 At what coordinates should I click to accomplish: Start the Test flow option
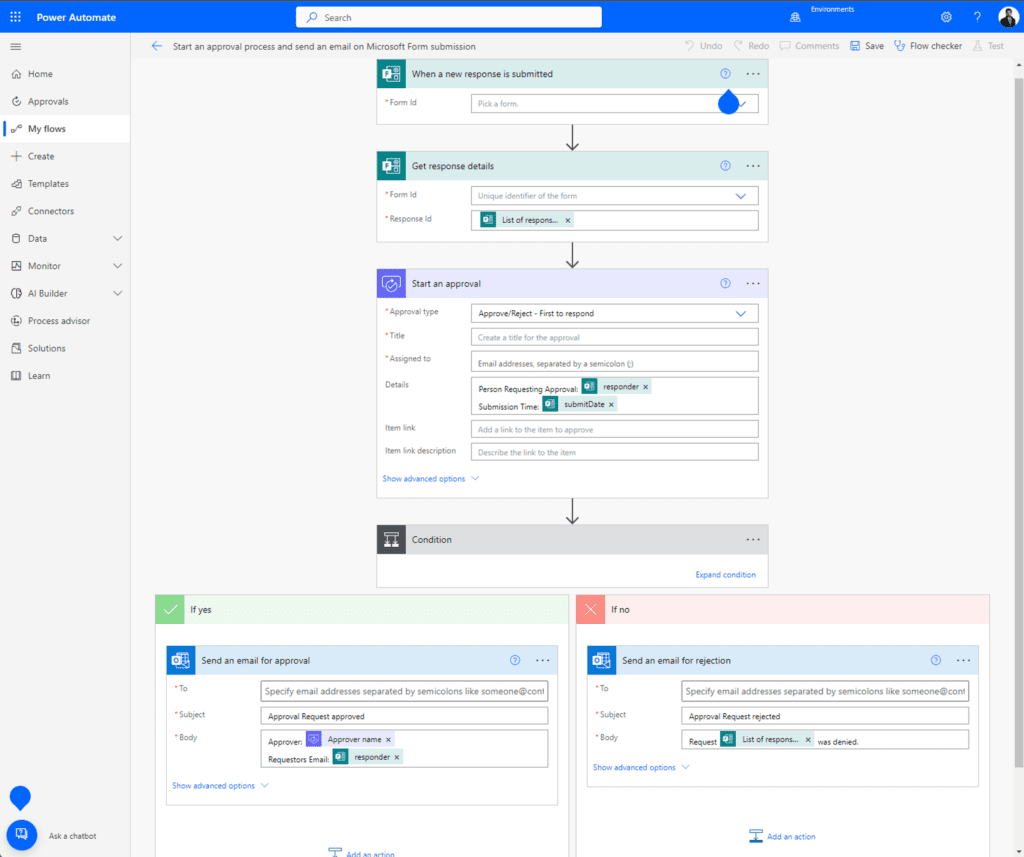pyautogui.click(x=988, y=45)
